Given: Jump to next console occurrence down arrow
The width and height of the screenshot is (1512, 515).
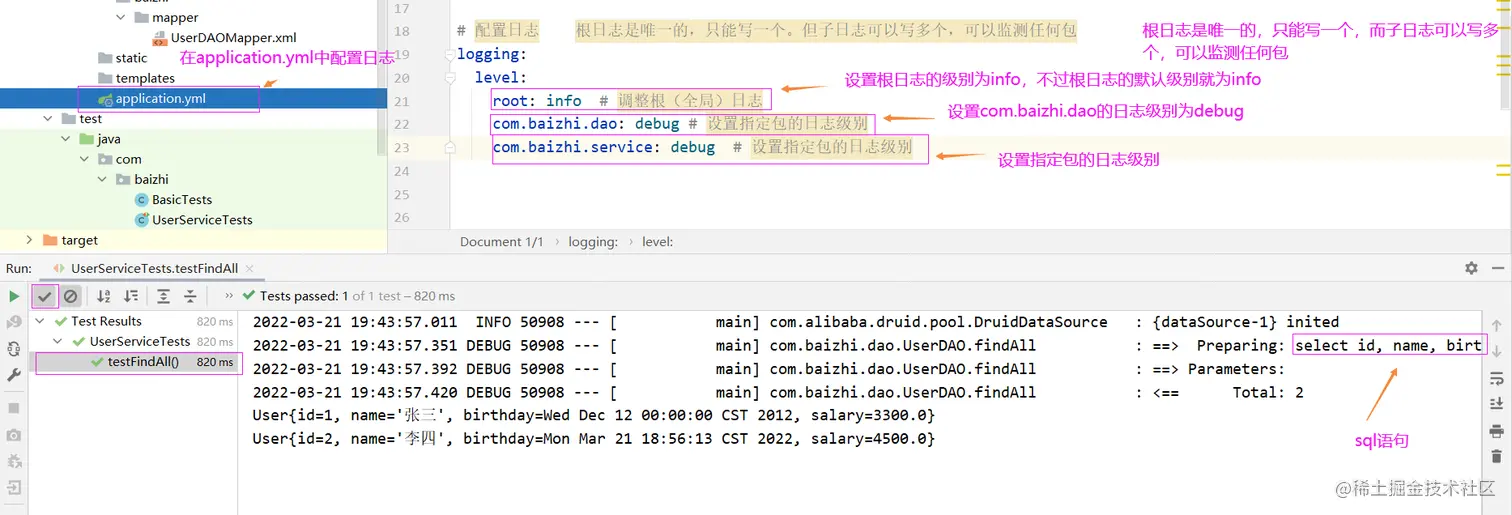Looking at the screenshot, I should click(x=1496, y=351).
